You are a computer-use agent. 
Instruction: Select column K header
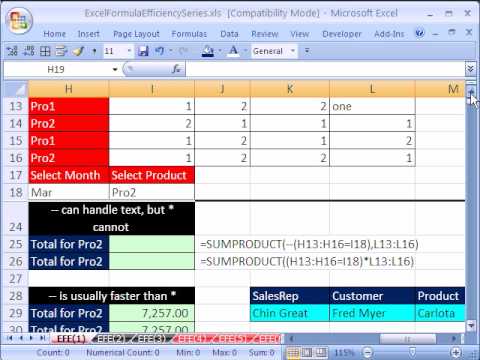pos(290,89)
